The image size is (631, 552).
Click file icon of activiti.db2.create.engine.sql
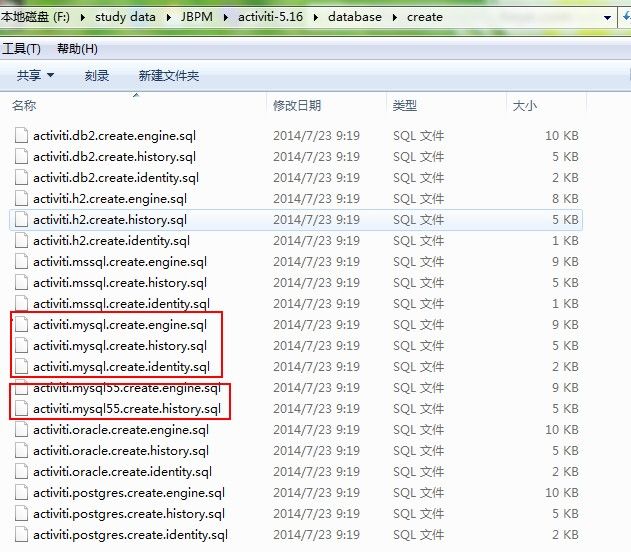pos(21,135)
